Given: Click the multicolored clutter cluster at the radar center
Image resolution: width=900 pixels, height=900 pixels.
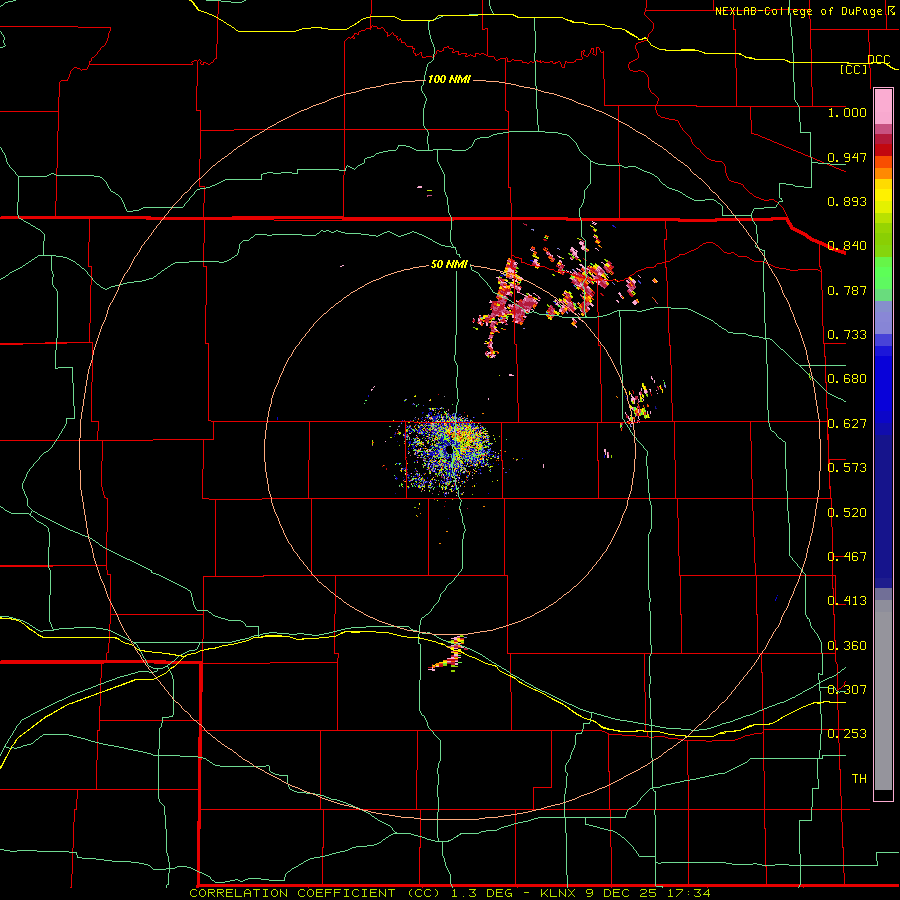Looking at the screenshot, I should click(x=448, y=451).
